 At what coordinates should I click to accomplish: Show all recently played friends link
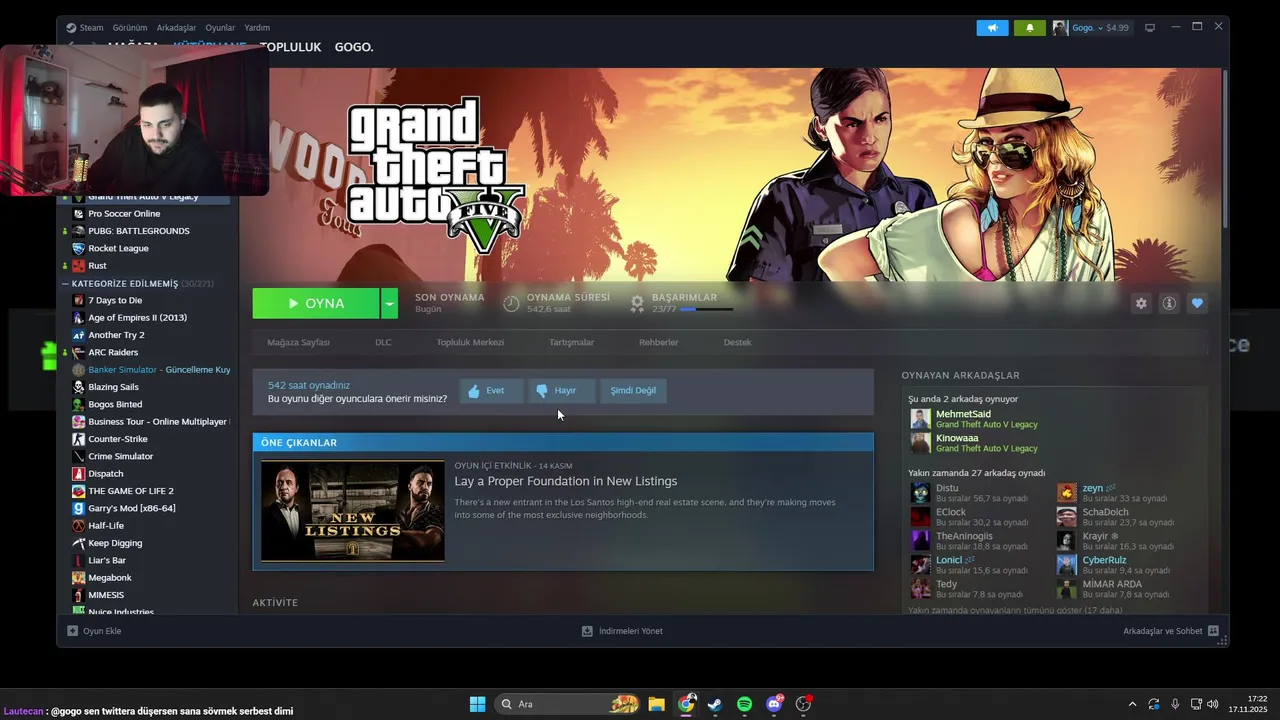pos(1015,610)
